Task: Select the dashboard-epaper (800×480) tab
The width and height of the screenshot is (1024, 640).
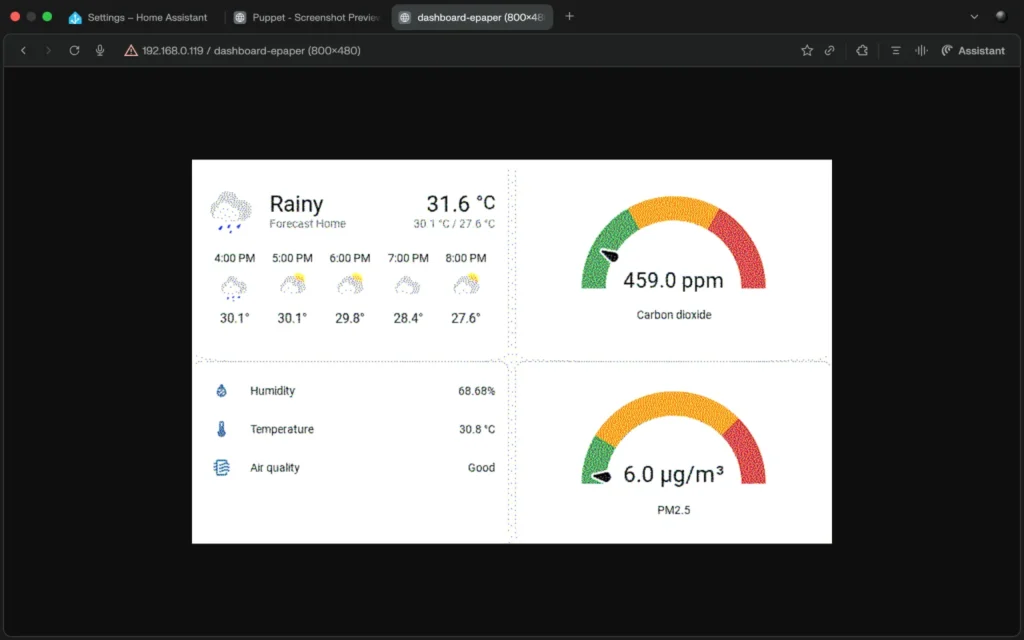Action: pyautogui.click(x=472, y=17)
